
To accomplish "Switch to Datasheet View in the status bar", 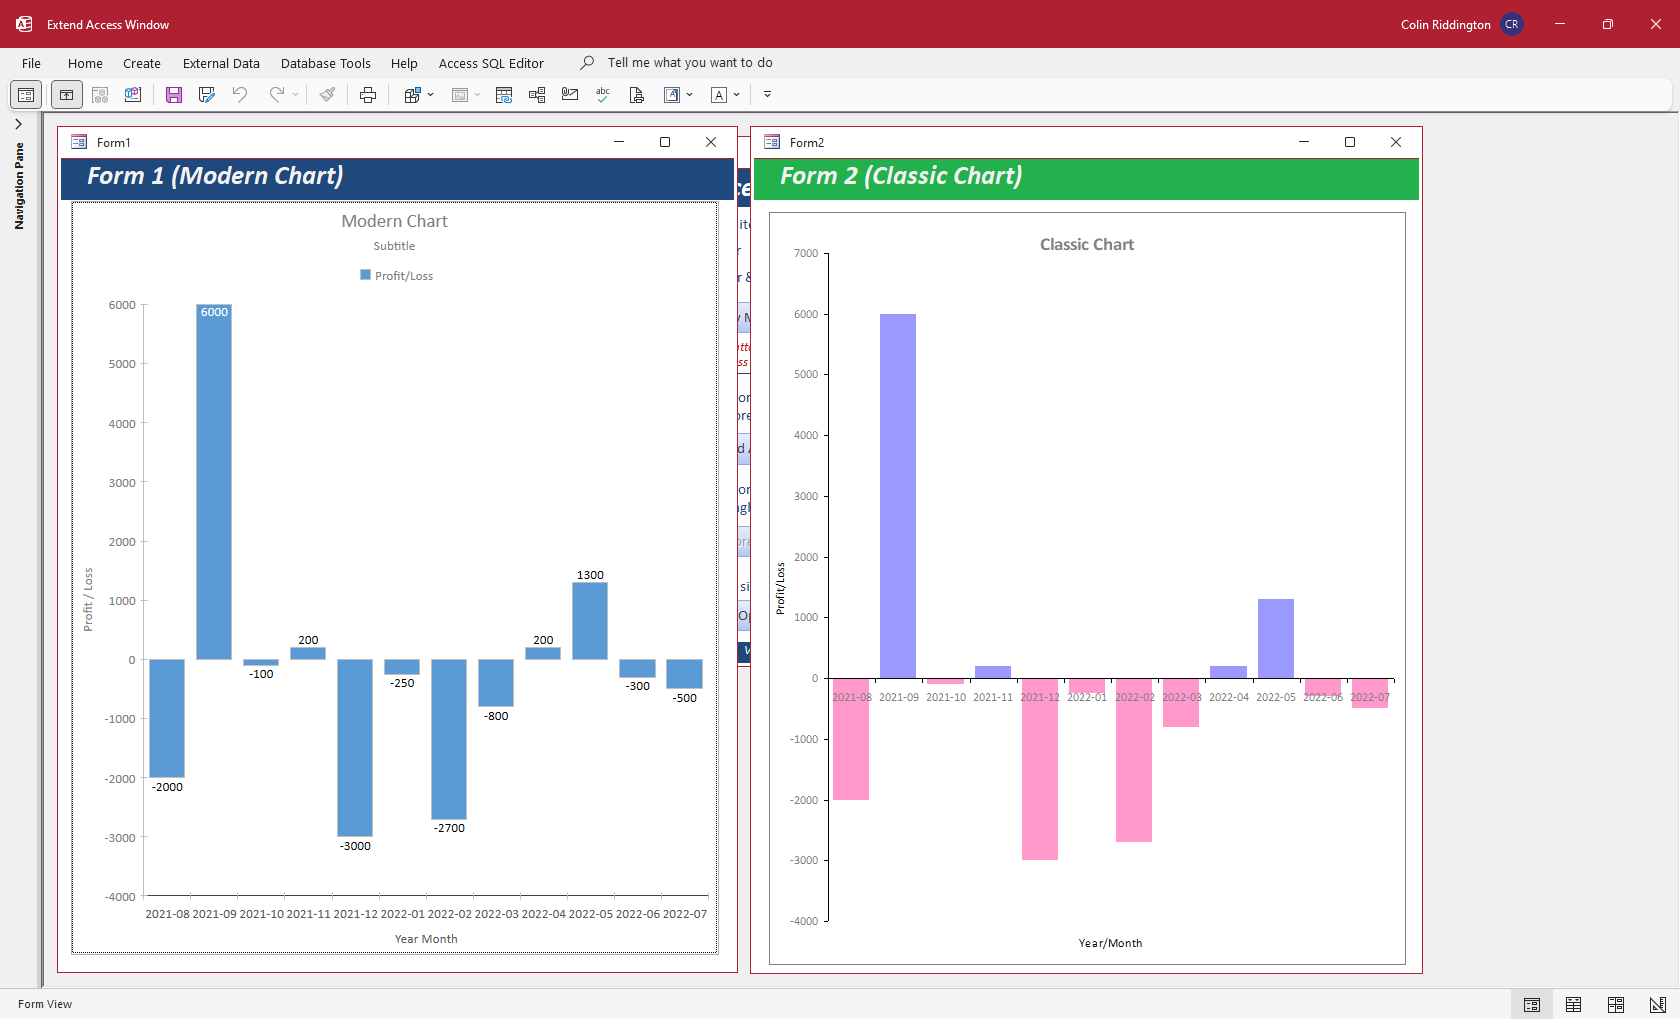I will [1574, 1005].
